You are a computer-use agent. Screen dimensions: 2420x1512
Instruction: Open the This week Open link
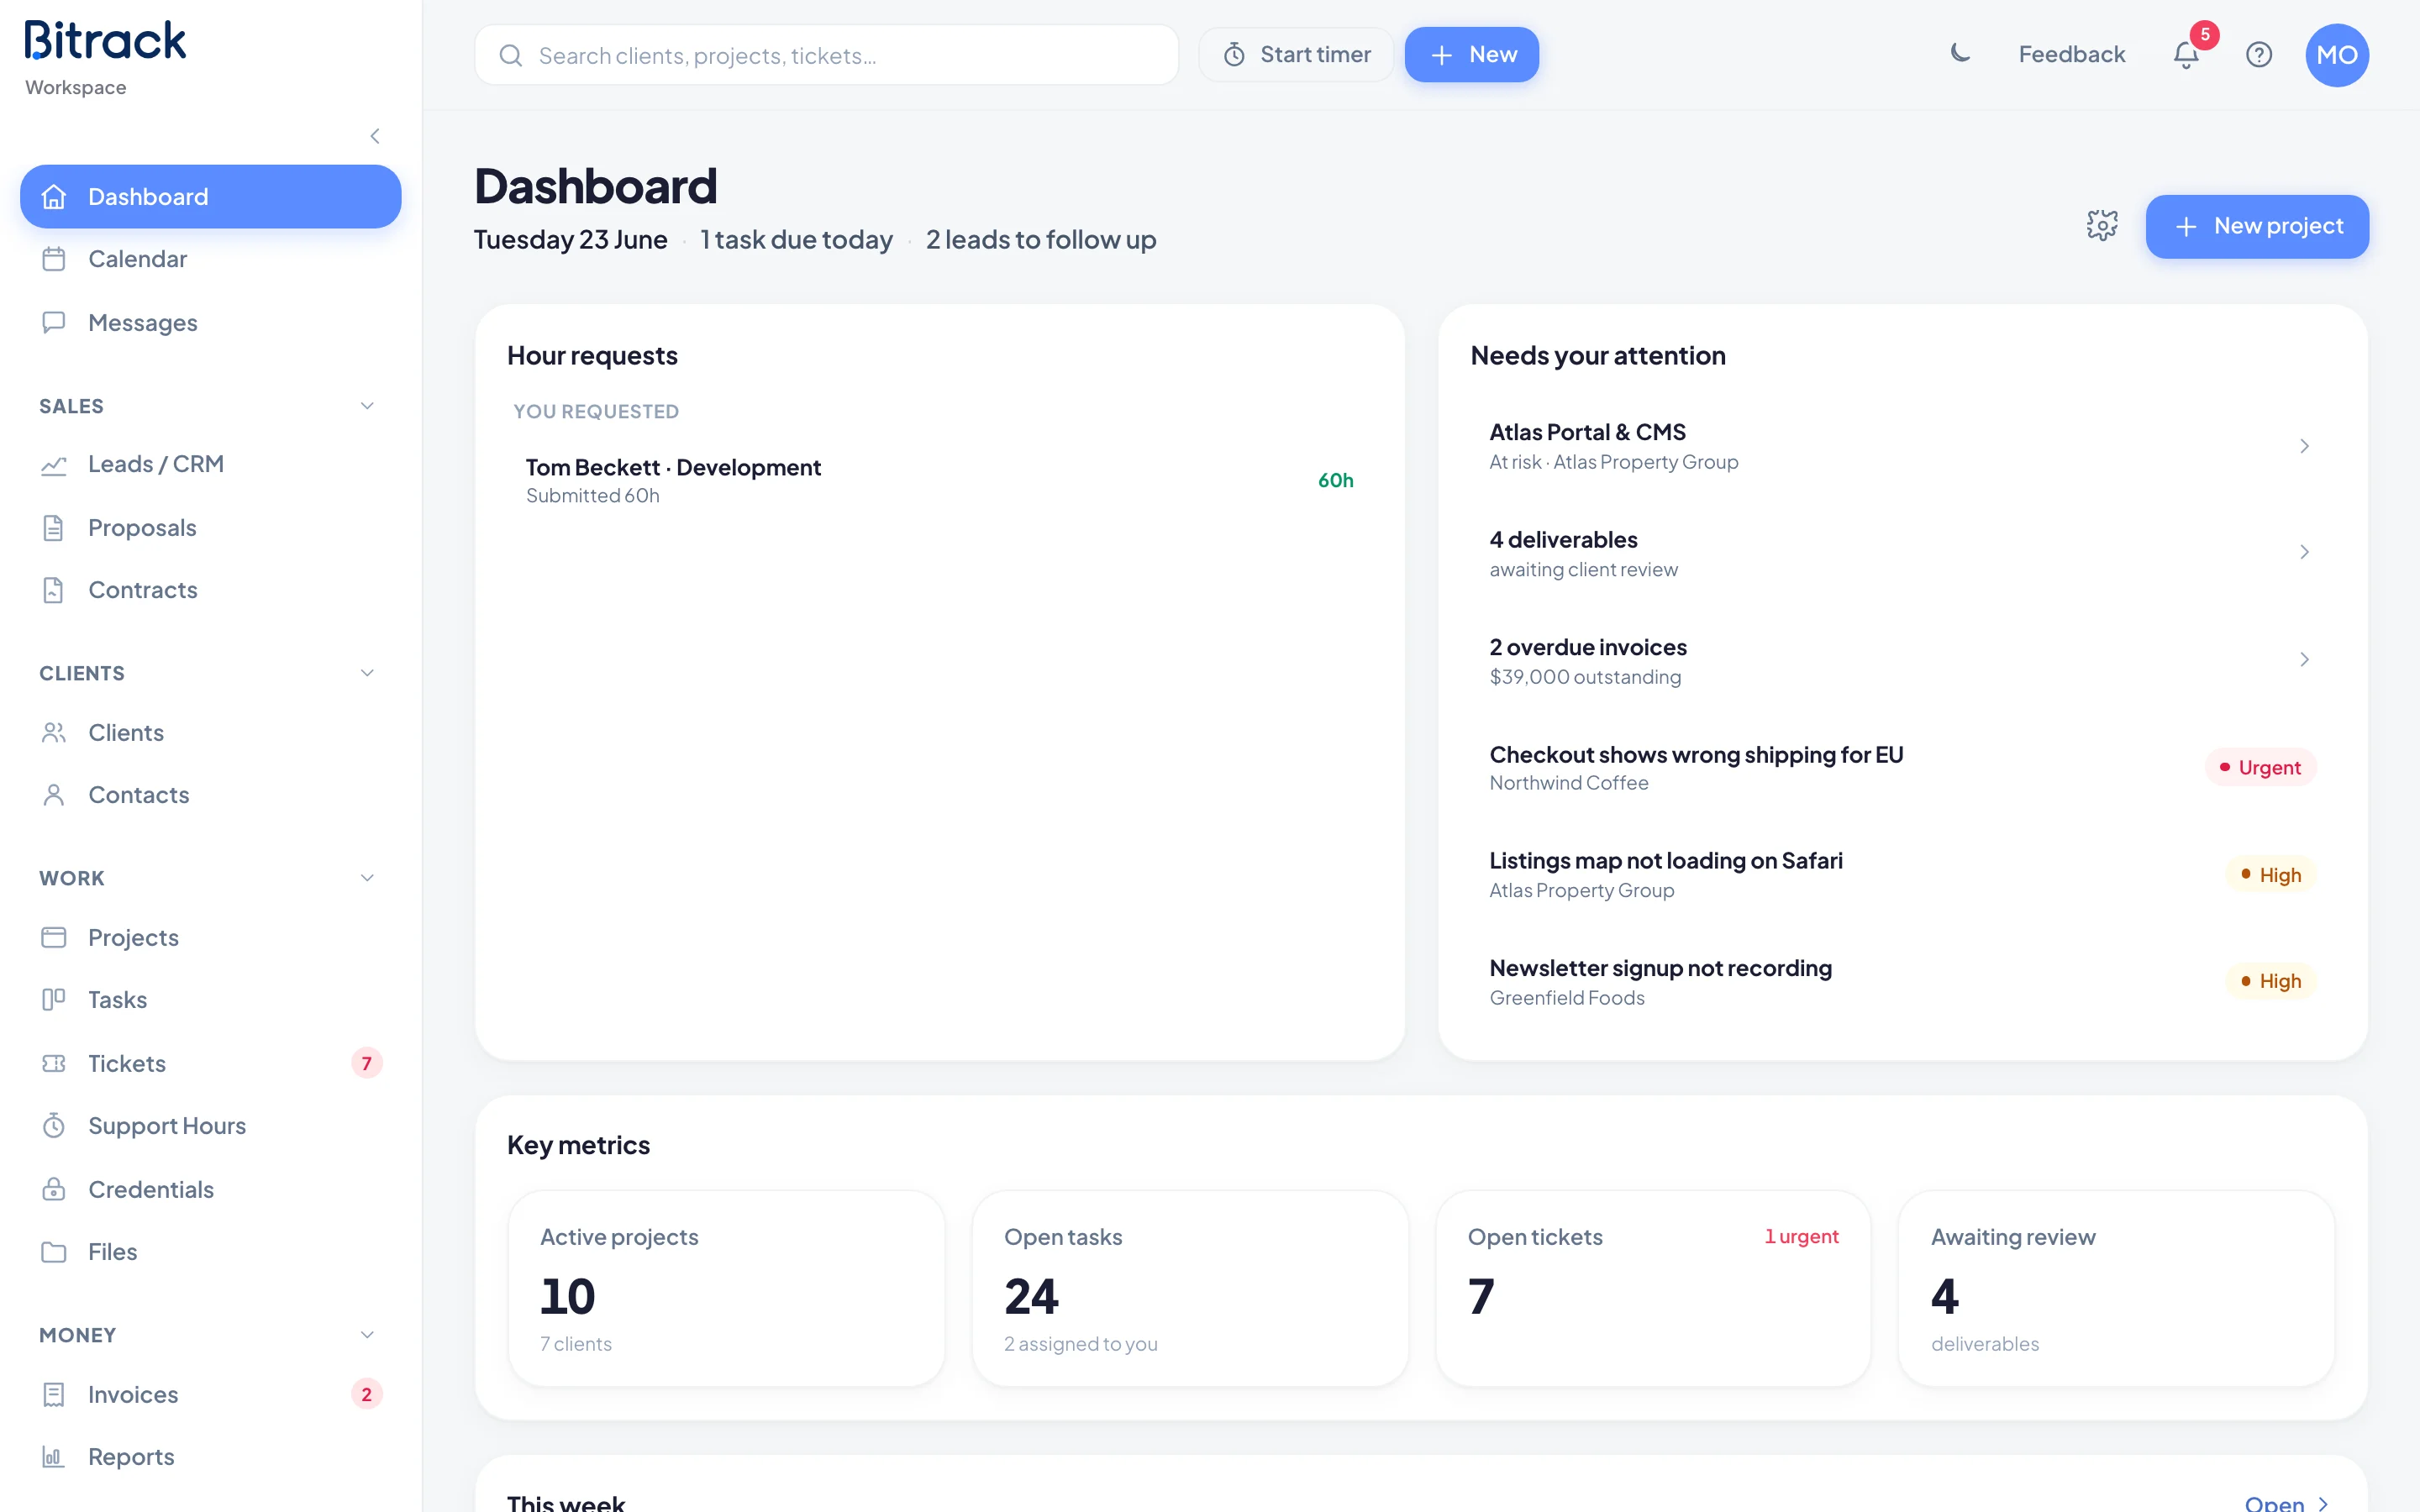coord(2286,1503)
